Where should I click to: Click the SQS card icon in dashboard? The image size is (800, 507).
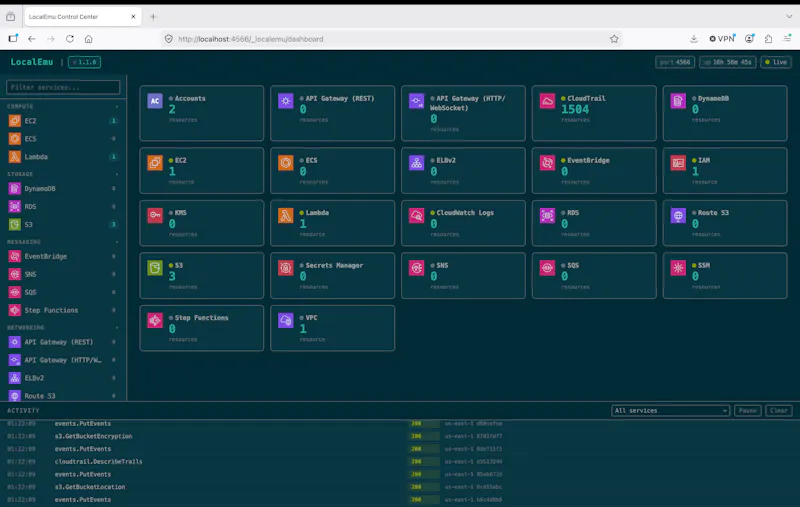(x=547, y=268)
